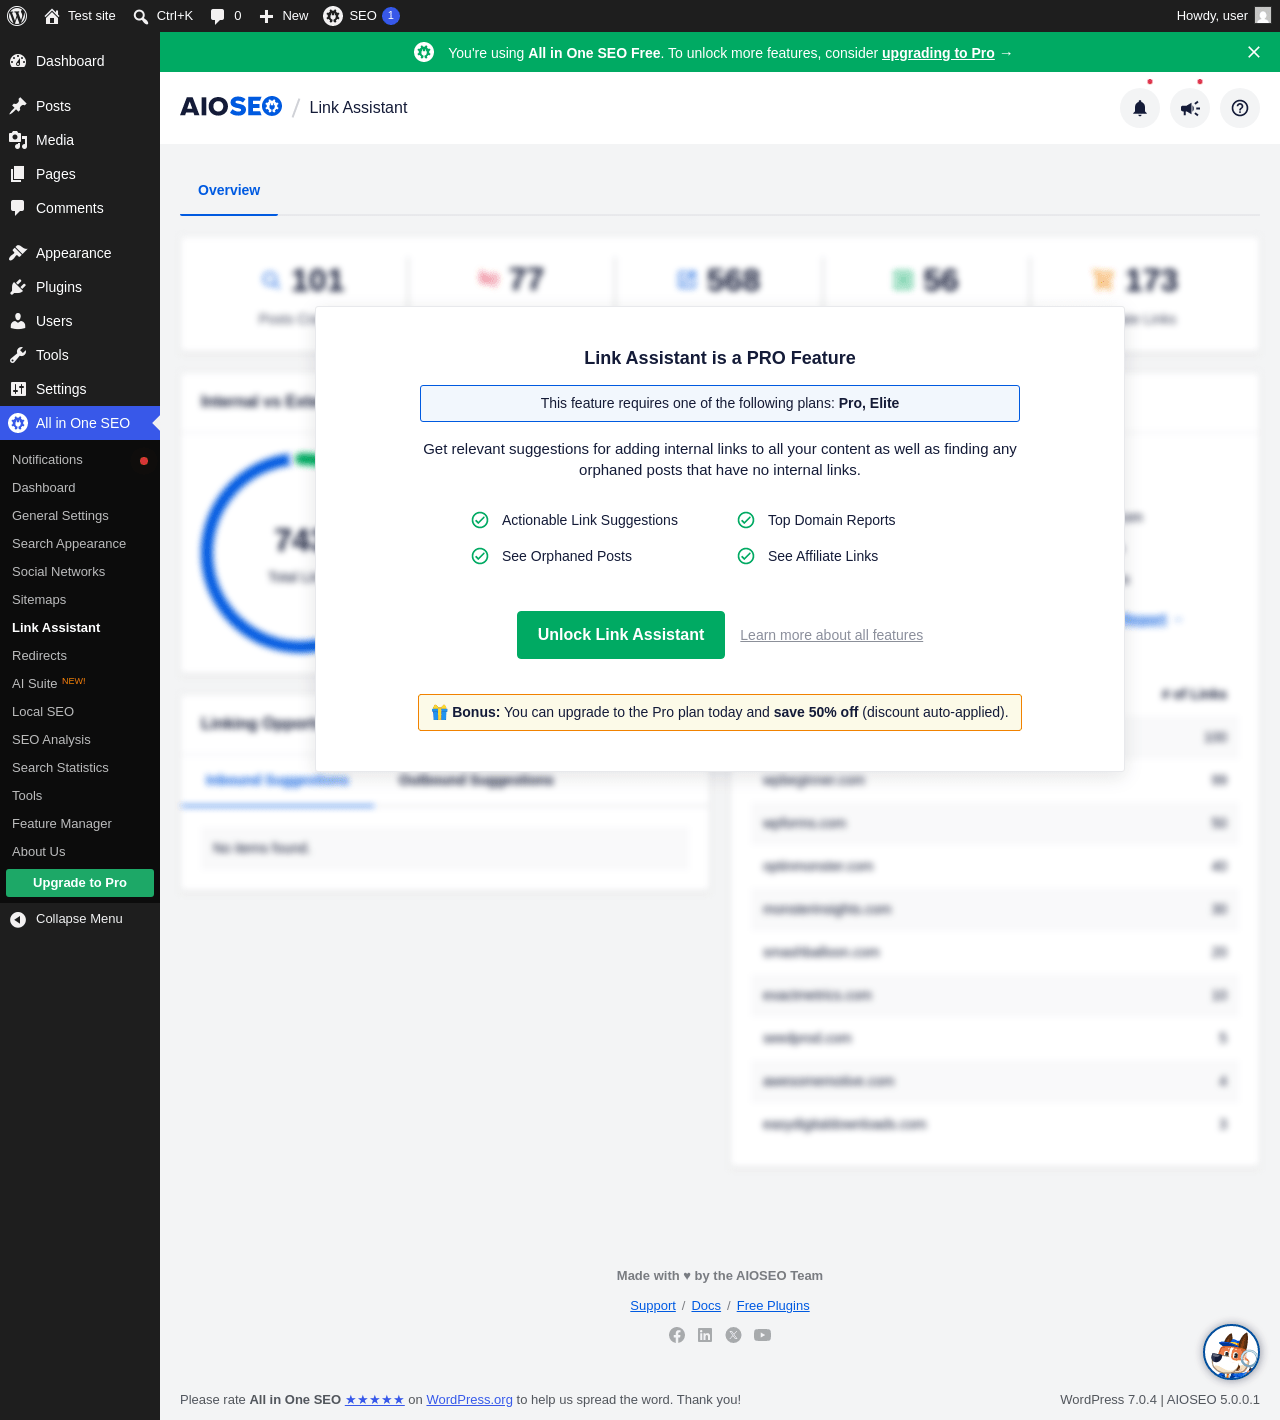This screenshot has height=1420, width=1280.
Task: Click the Howdy, user account text
Action: coord(1212,16)
